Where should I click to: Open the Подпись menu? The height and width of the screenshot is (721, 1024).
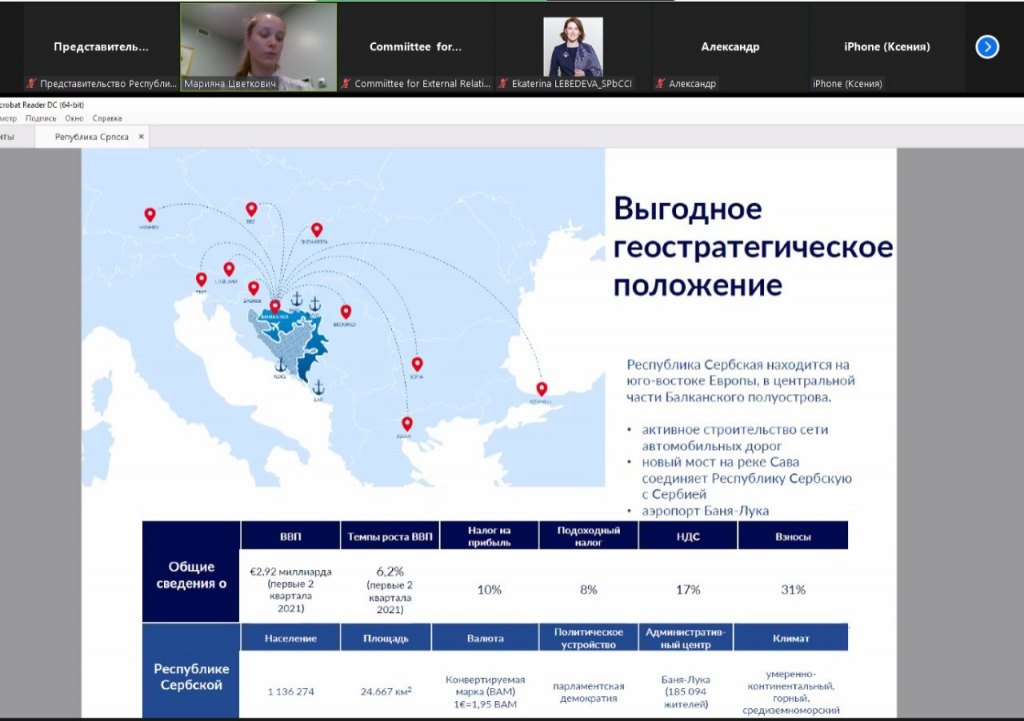coord(41,117)
